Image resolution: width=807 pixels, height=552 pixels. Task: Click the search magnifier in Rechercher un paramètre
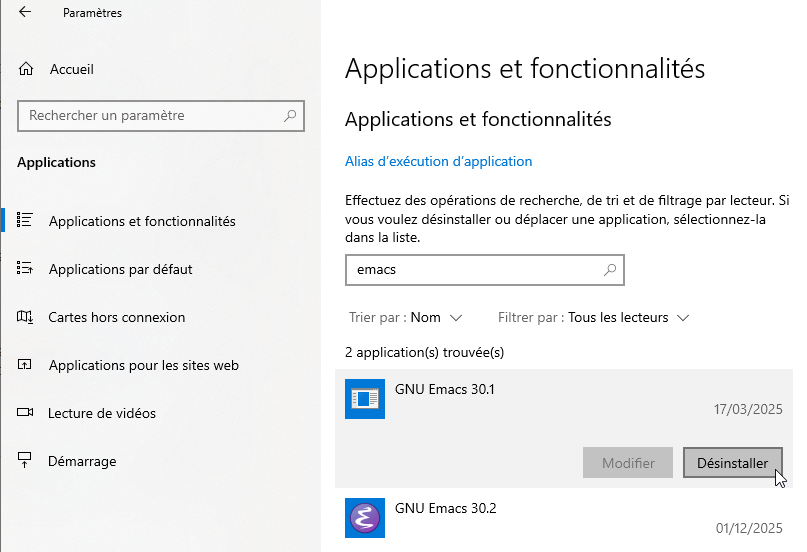click(290, 116)
